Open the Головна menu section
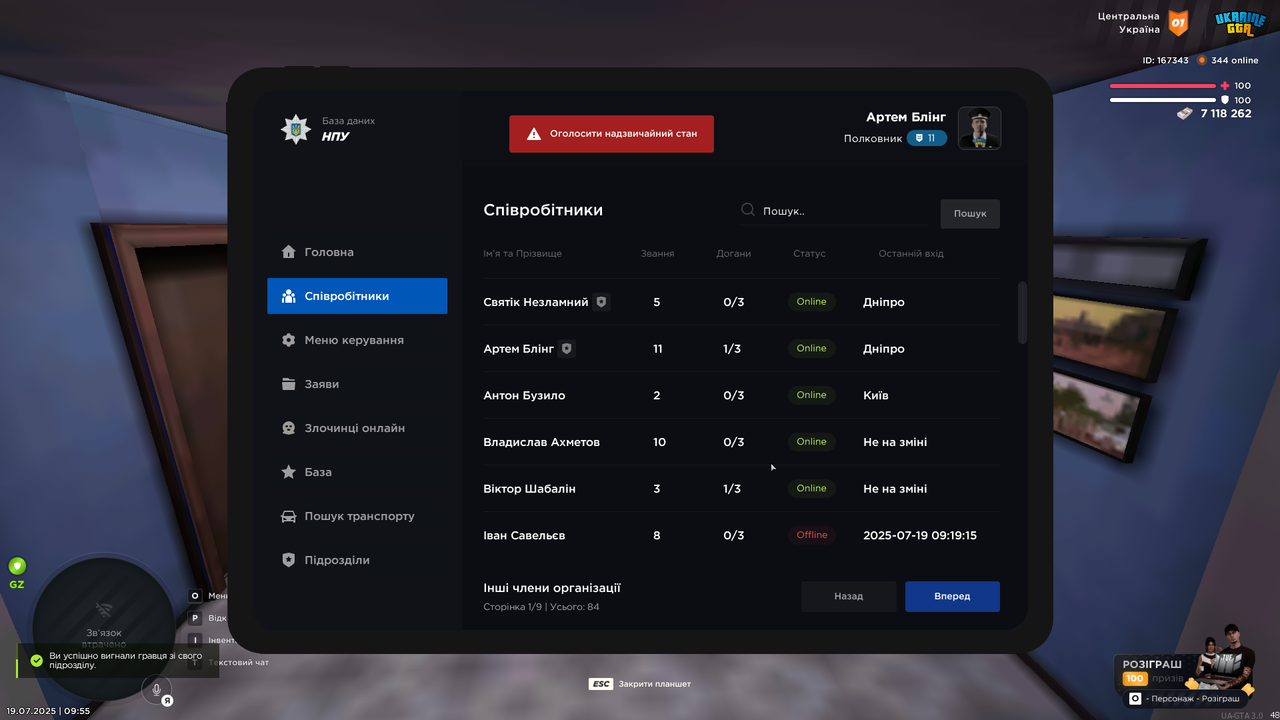This screenshot has height=720, width=1280. point(357,252)
